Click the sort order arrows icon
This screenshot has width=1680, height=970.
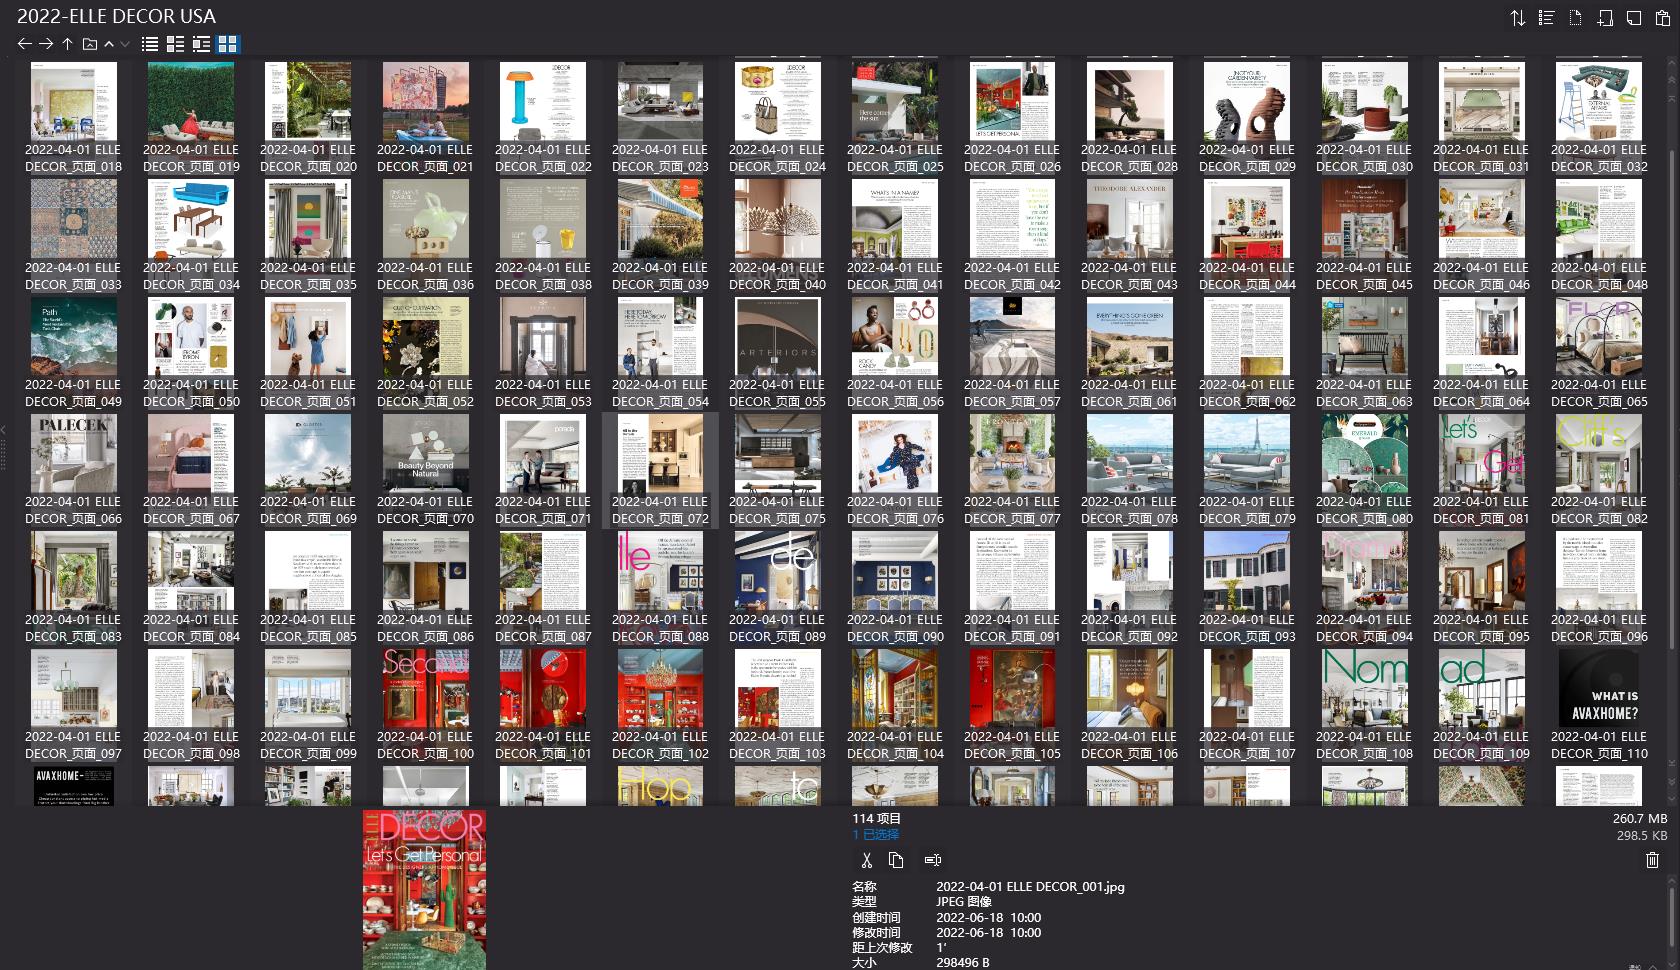pyautogui.click(x=1517, y=17)
